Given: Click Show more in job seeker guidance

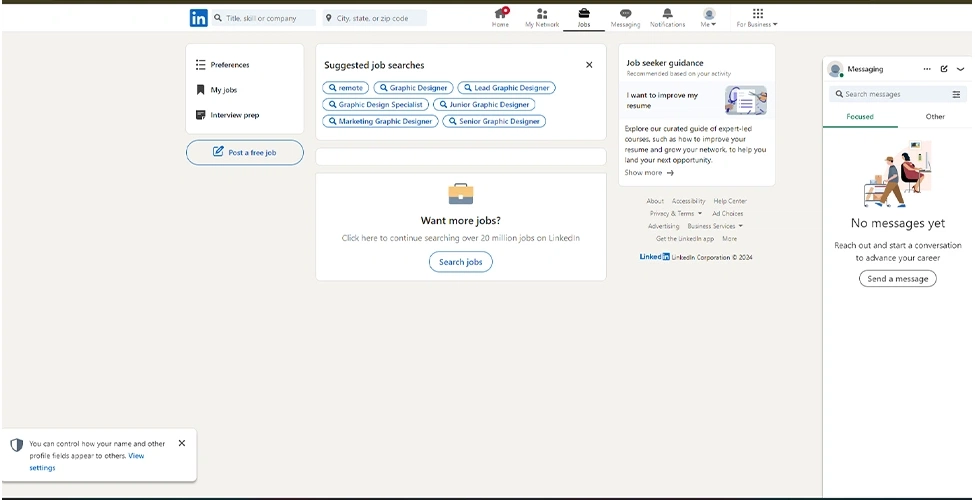Looking at the screenshot, I should 649,173.
